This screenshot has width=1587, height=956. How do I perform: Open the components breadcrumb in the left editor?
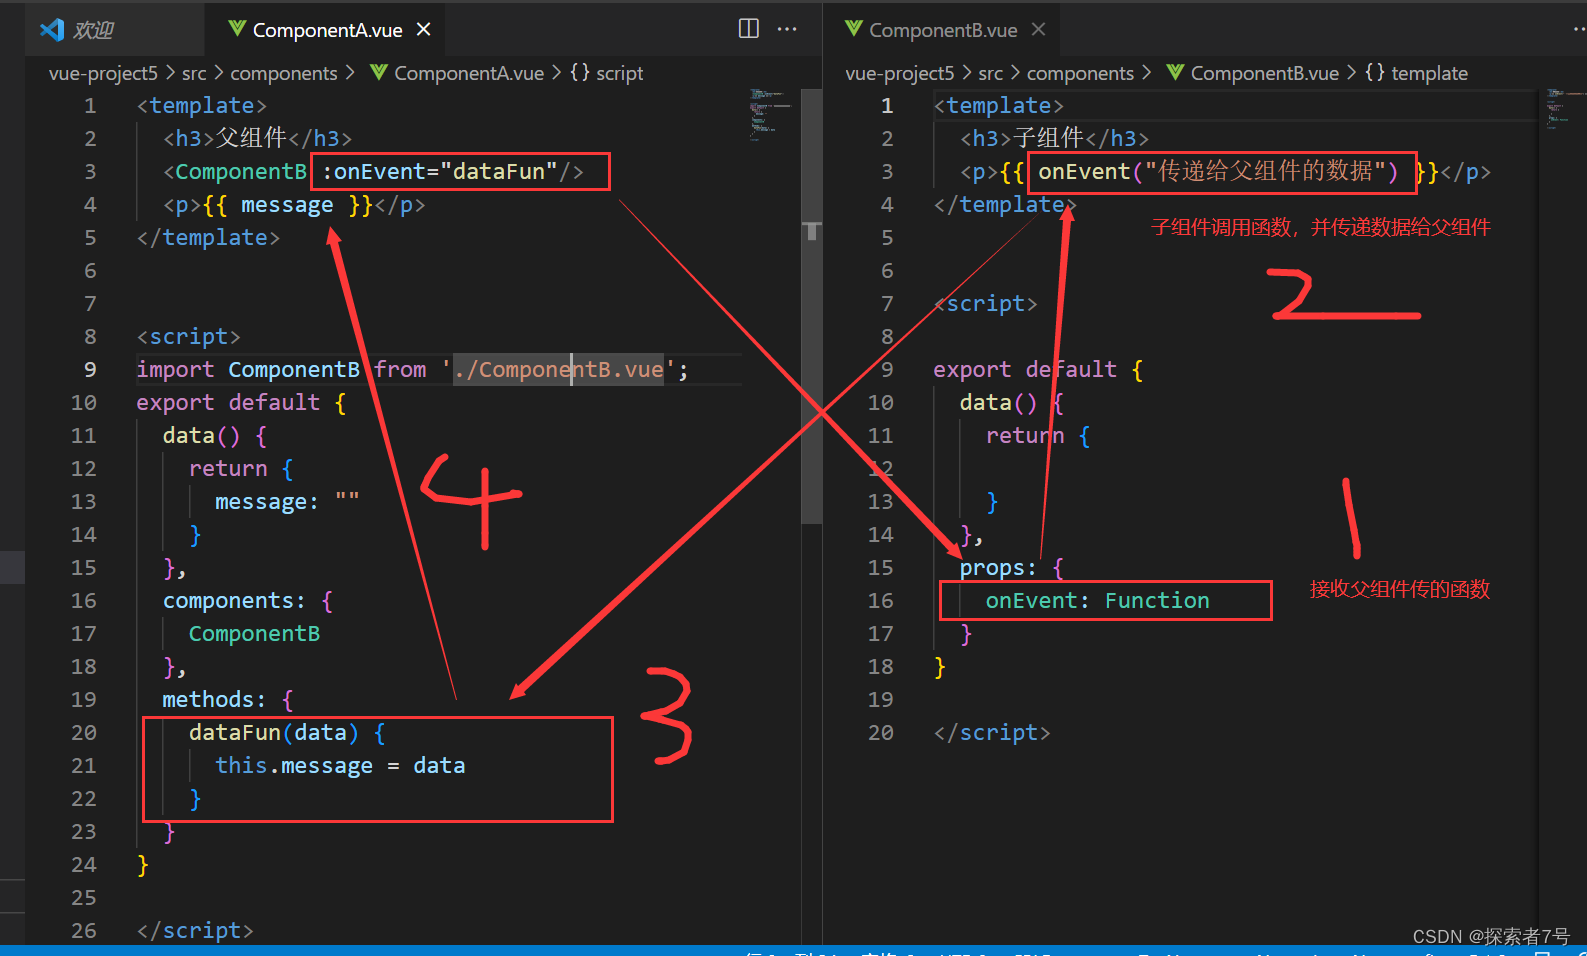284,73
